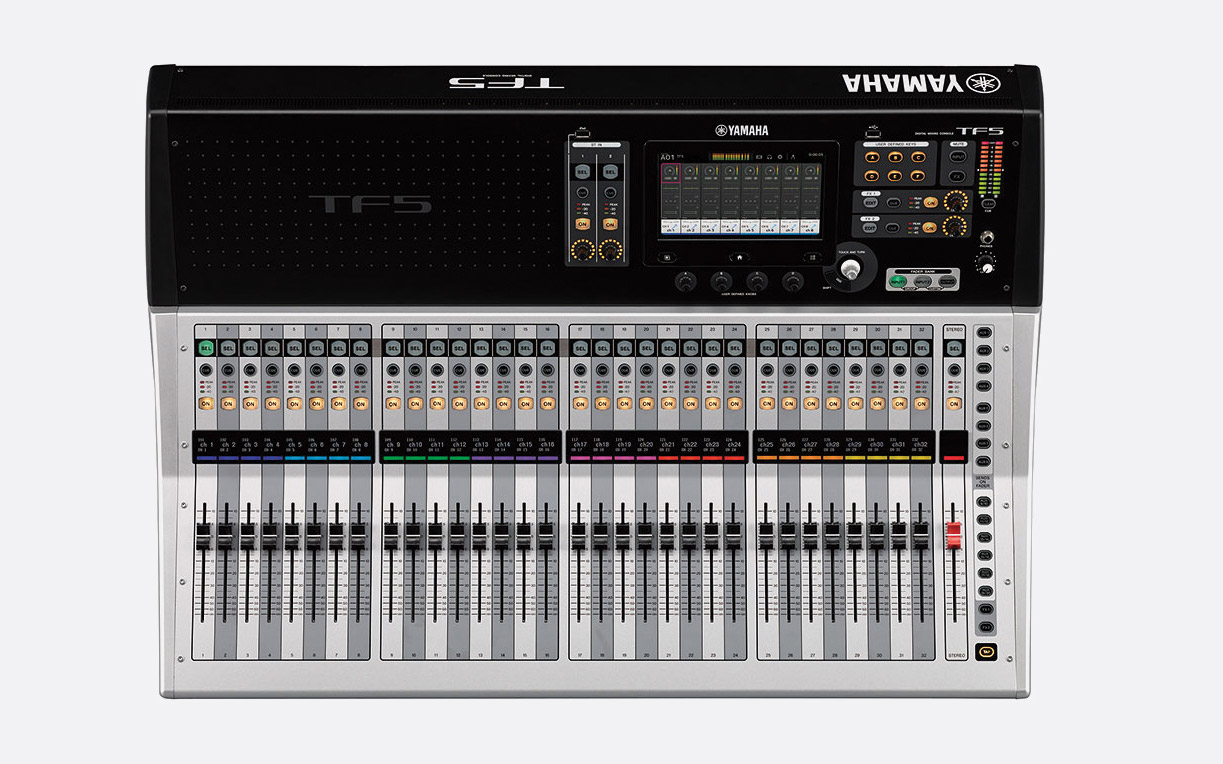This screenshot has width=1223, height=764.
Task: Toggle the STEREO channel ON button
Action: pyautogui.click(x=954, y=404)
